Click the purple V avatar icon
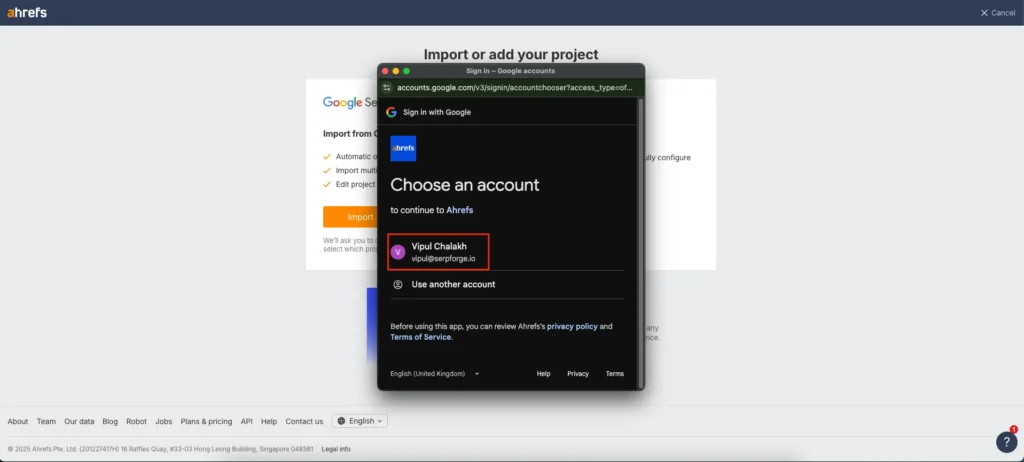Image resolution: width=1024 pixels, height=462 pixels. click(x=398, y=252)
